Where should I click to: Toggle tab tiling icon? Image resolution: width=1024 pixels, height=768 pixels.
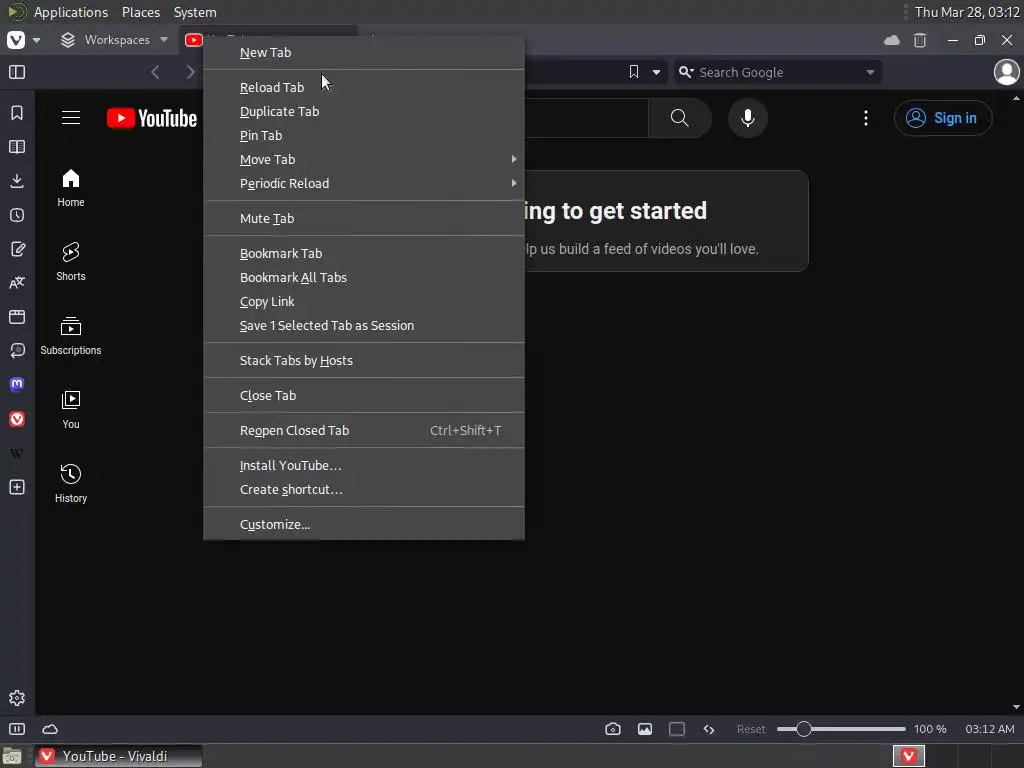coord(677,729)
